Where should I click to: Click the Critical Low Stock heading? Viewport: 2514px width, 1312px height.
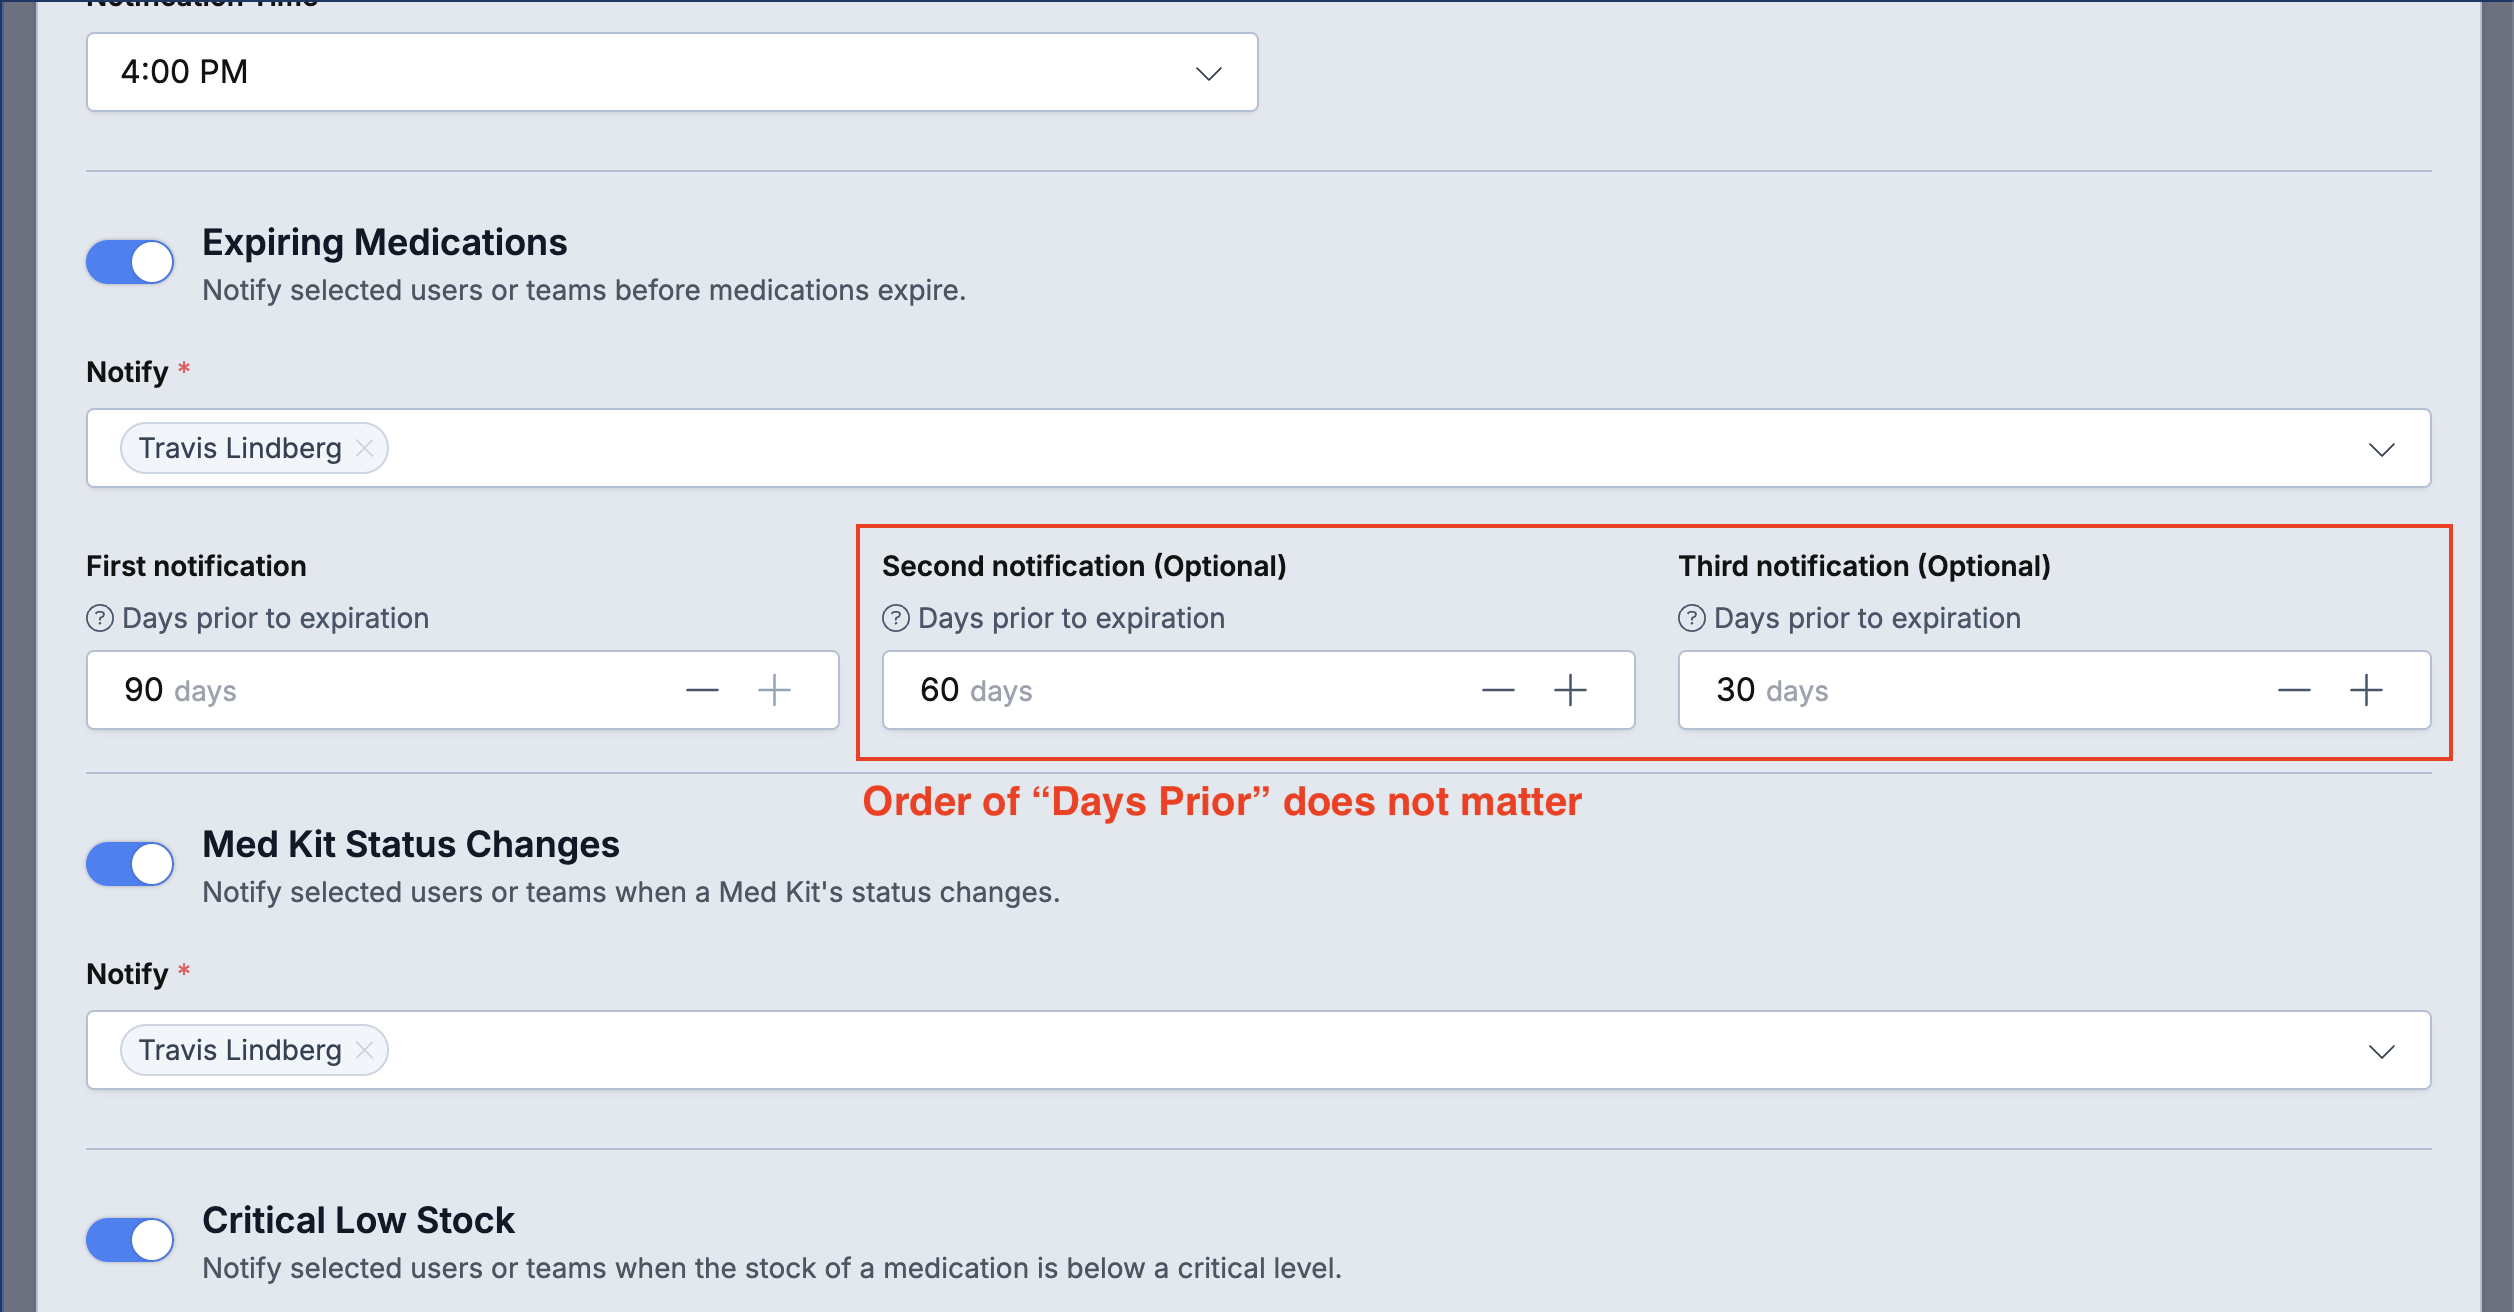(358, 1221)
